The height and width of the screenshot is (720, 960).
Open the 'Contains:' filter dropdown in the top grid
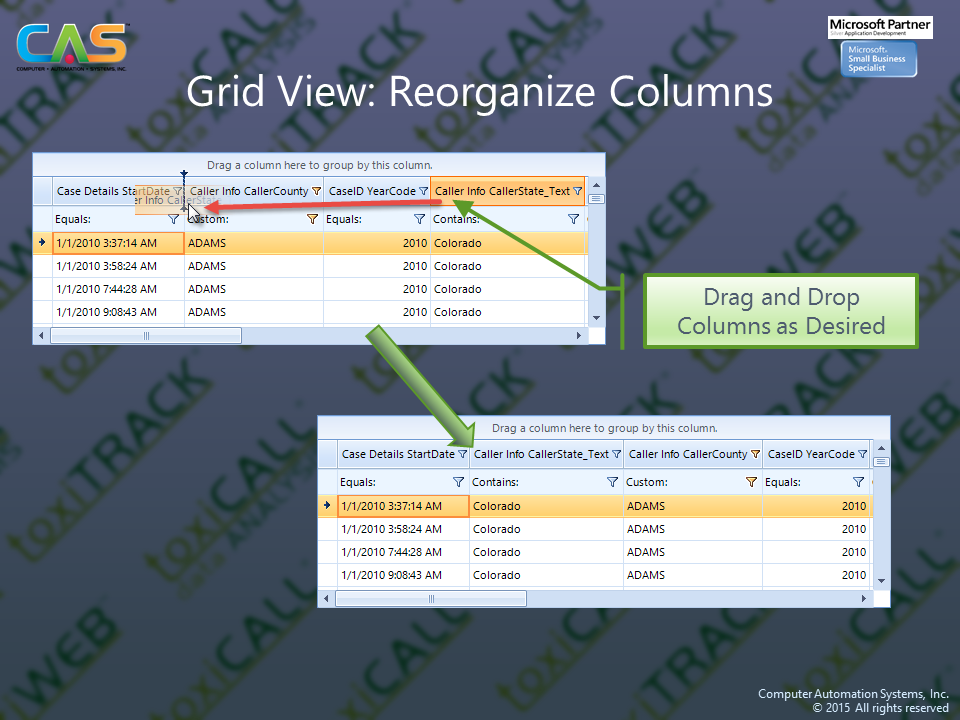[x=573, y=219]
